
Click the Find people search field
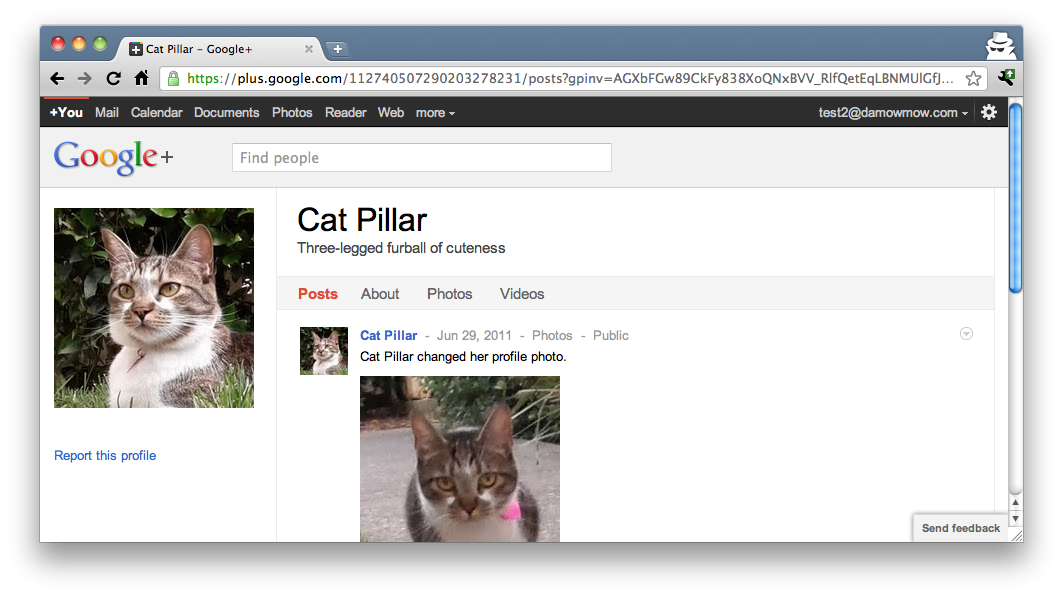421,158
